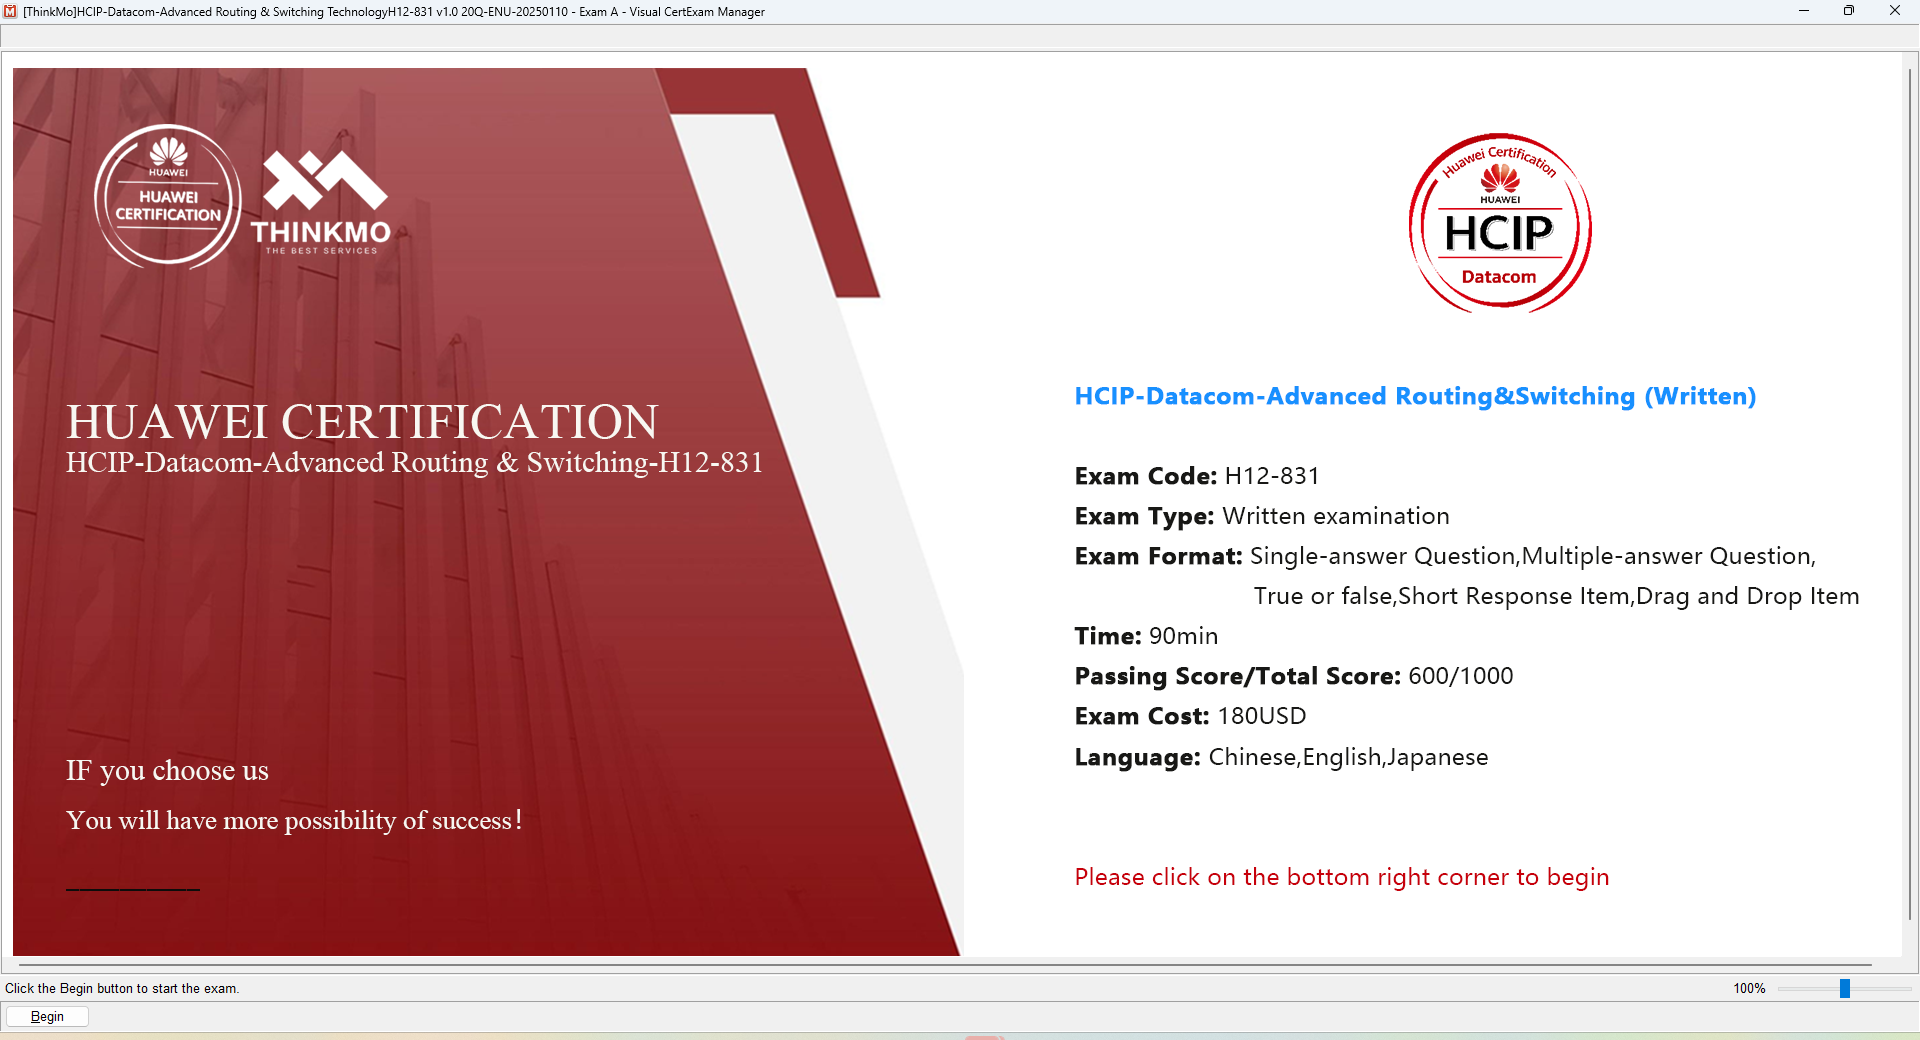Click the Huawei Certification circular logo
Viewport: 1920px width, 1040px height.
(x=167, y=197)
